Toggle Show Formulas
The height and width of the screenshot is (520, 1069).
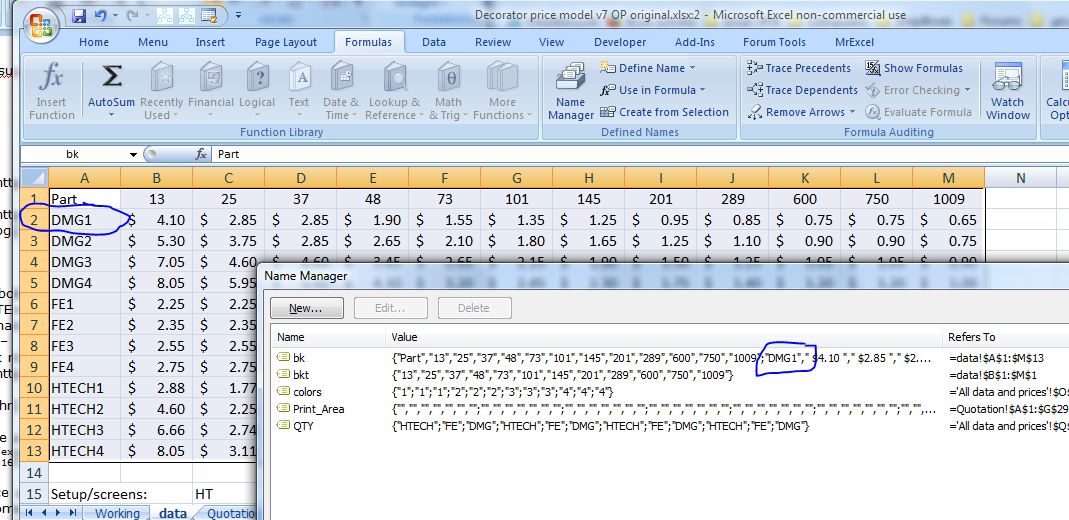(x=914, y=68)
